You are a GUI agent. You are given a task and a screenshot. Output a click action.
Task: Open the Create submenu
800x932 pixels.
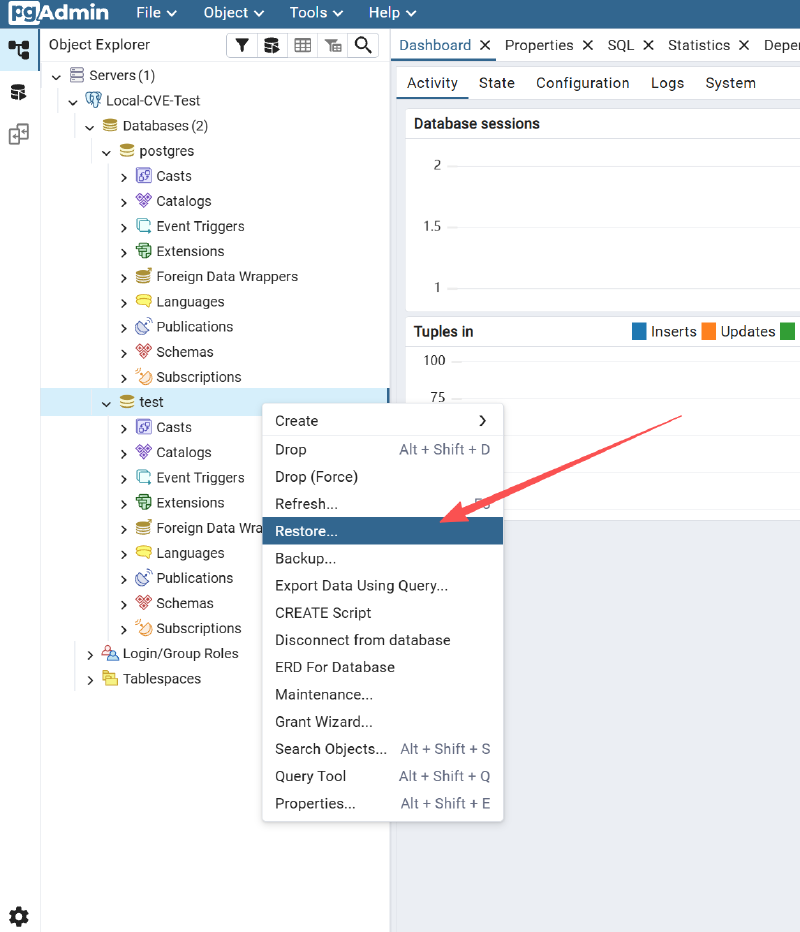point(383,421)
